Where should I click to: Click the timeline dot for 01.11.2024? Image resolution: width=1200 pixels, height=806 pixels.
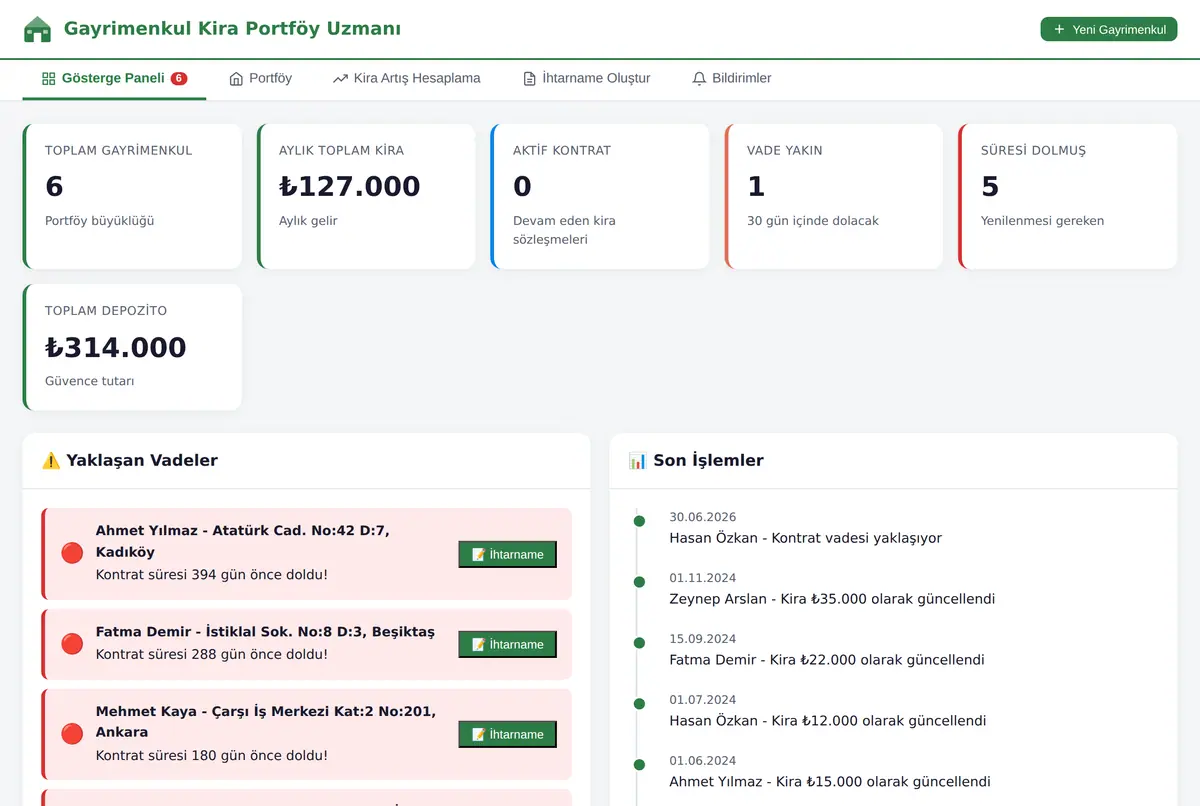pyautogui.click(x=639, y=581)
